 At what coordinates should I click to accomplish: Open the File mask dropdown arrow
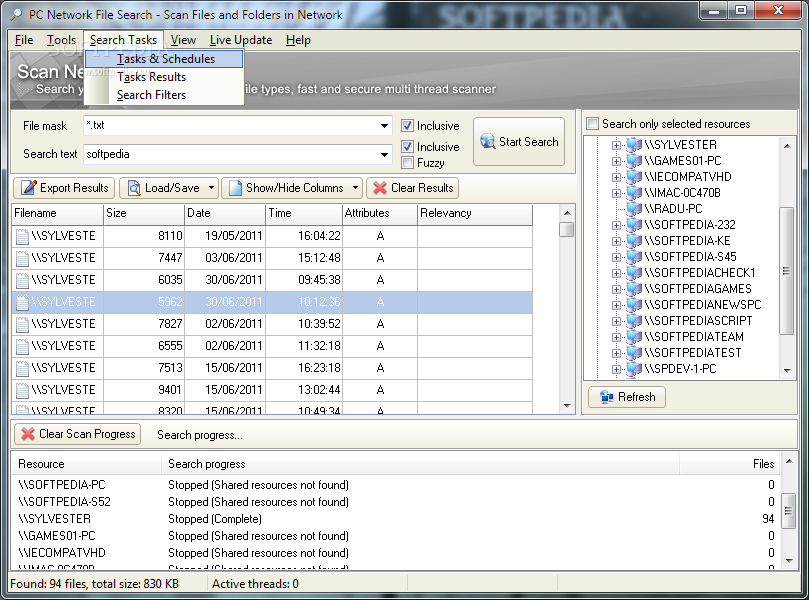click(384, 125)
